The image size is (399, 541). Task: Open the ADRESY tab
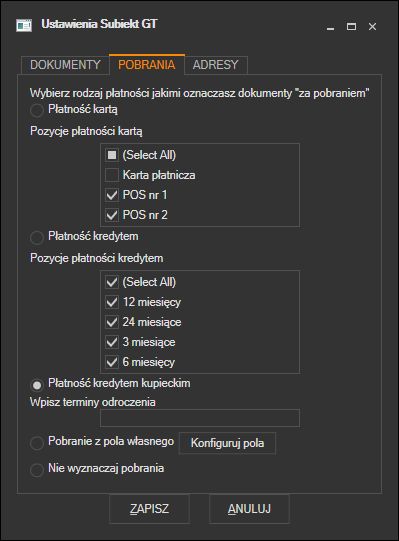(216, 65)
